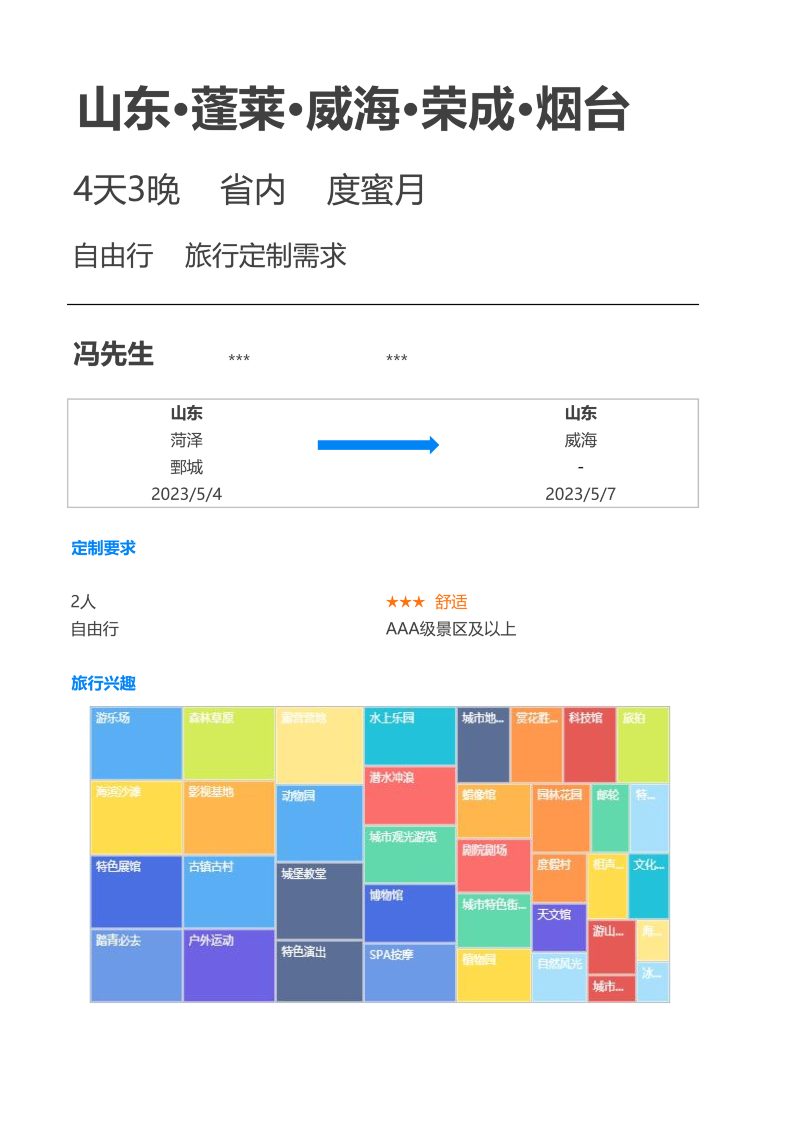Select the 天文馆 treemap tile

coord(559,928)
